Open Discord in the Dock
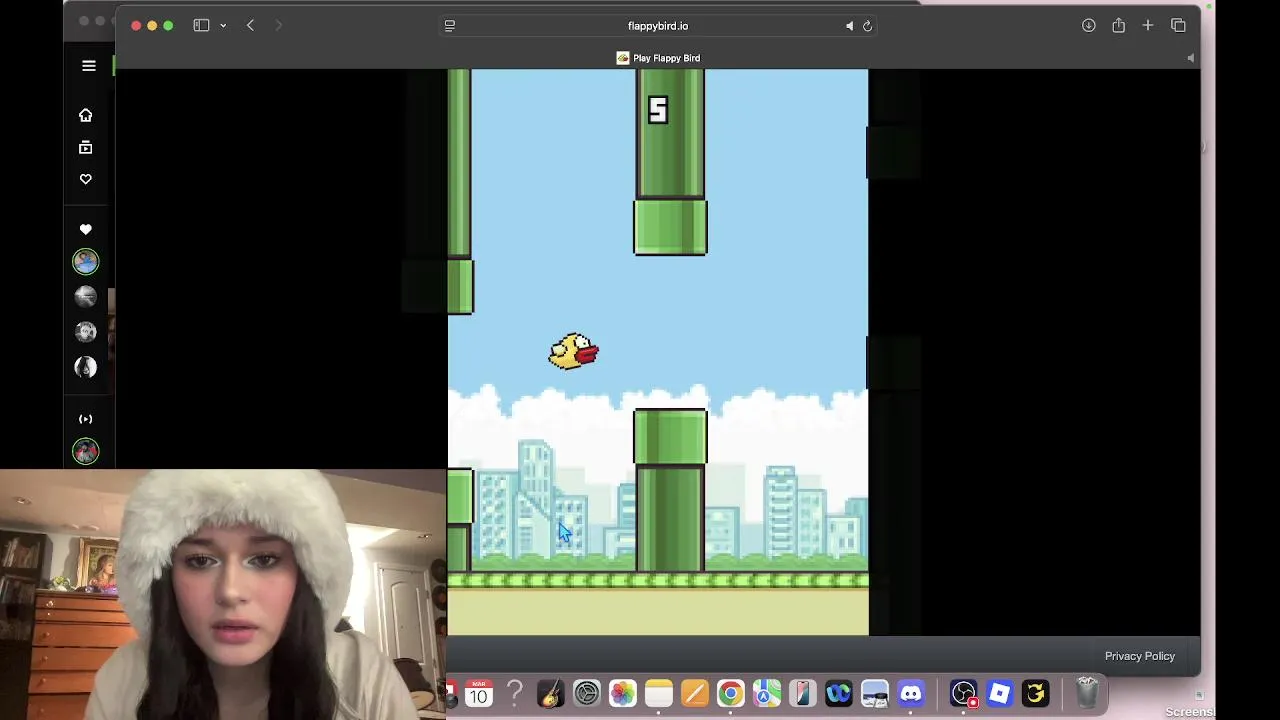This screenshot has height=720, width=1280. click(910, 693)
